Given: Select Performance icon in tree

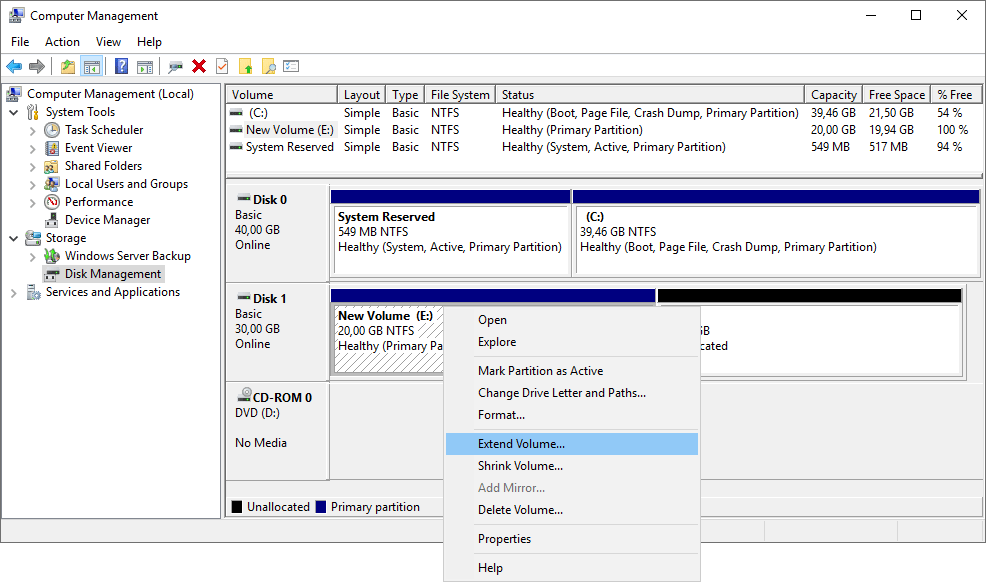Looking at the screenshot, I should click(52, 202).
